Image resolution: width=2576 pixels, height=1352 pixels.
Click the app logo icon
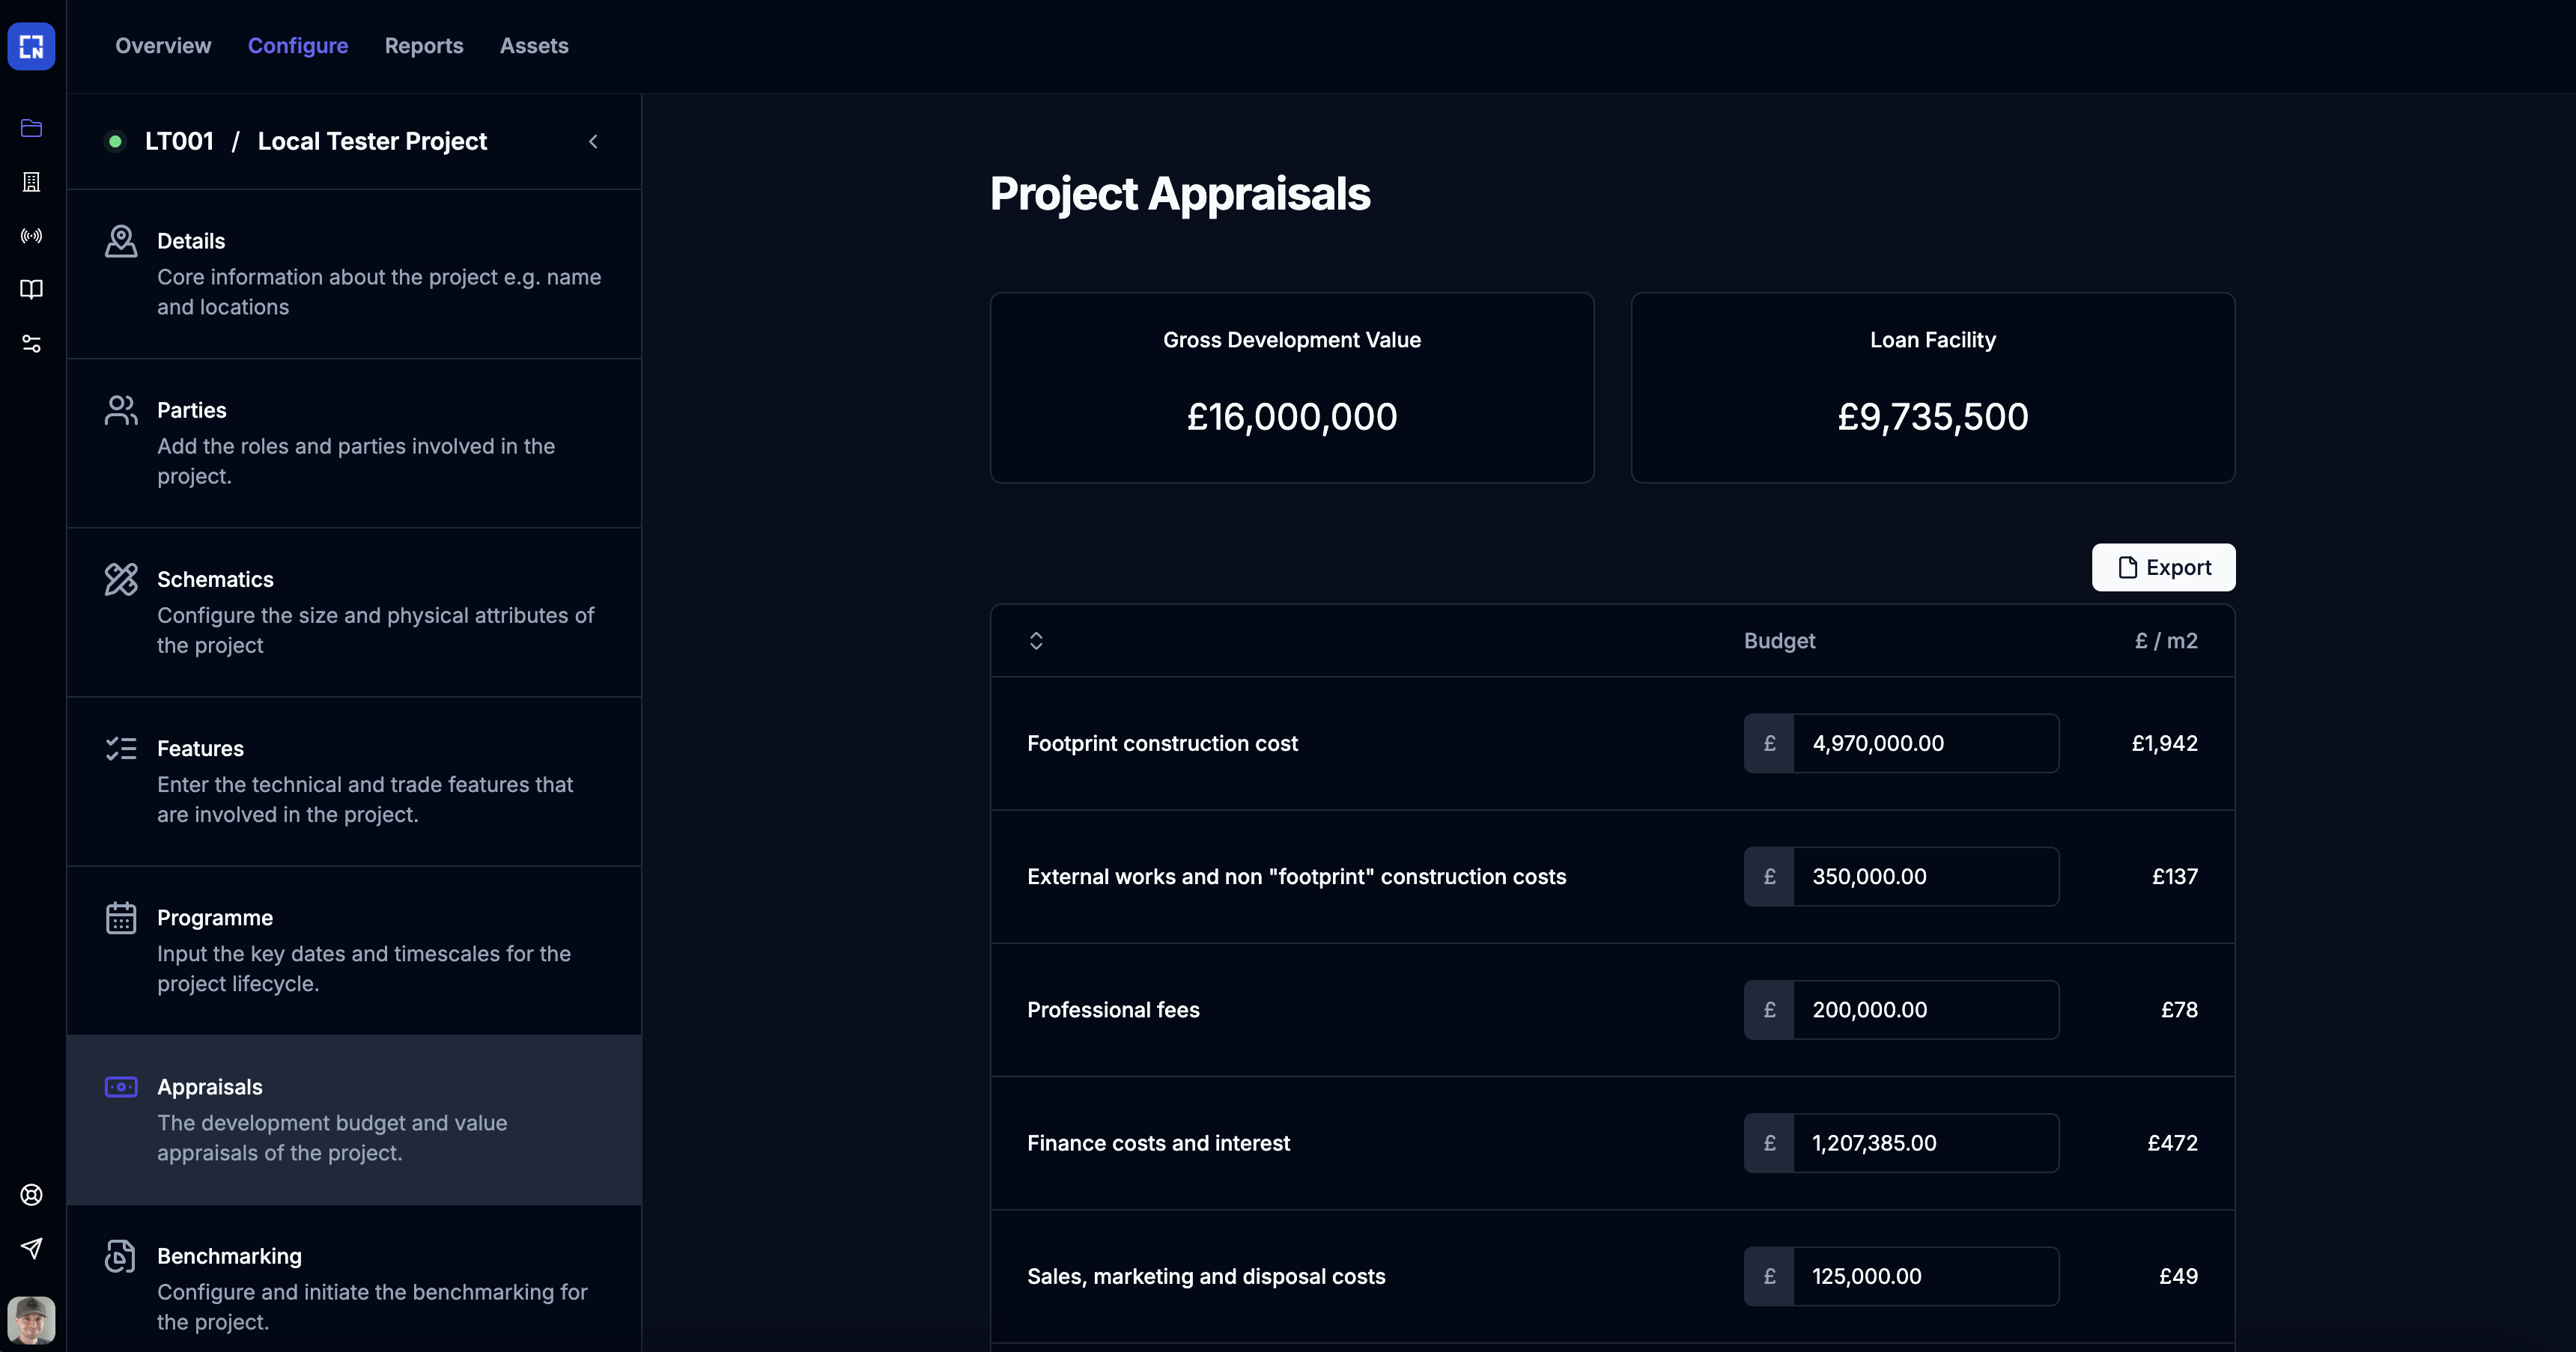tap(31, 46)
